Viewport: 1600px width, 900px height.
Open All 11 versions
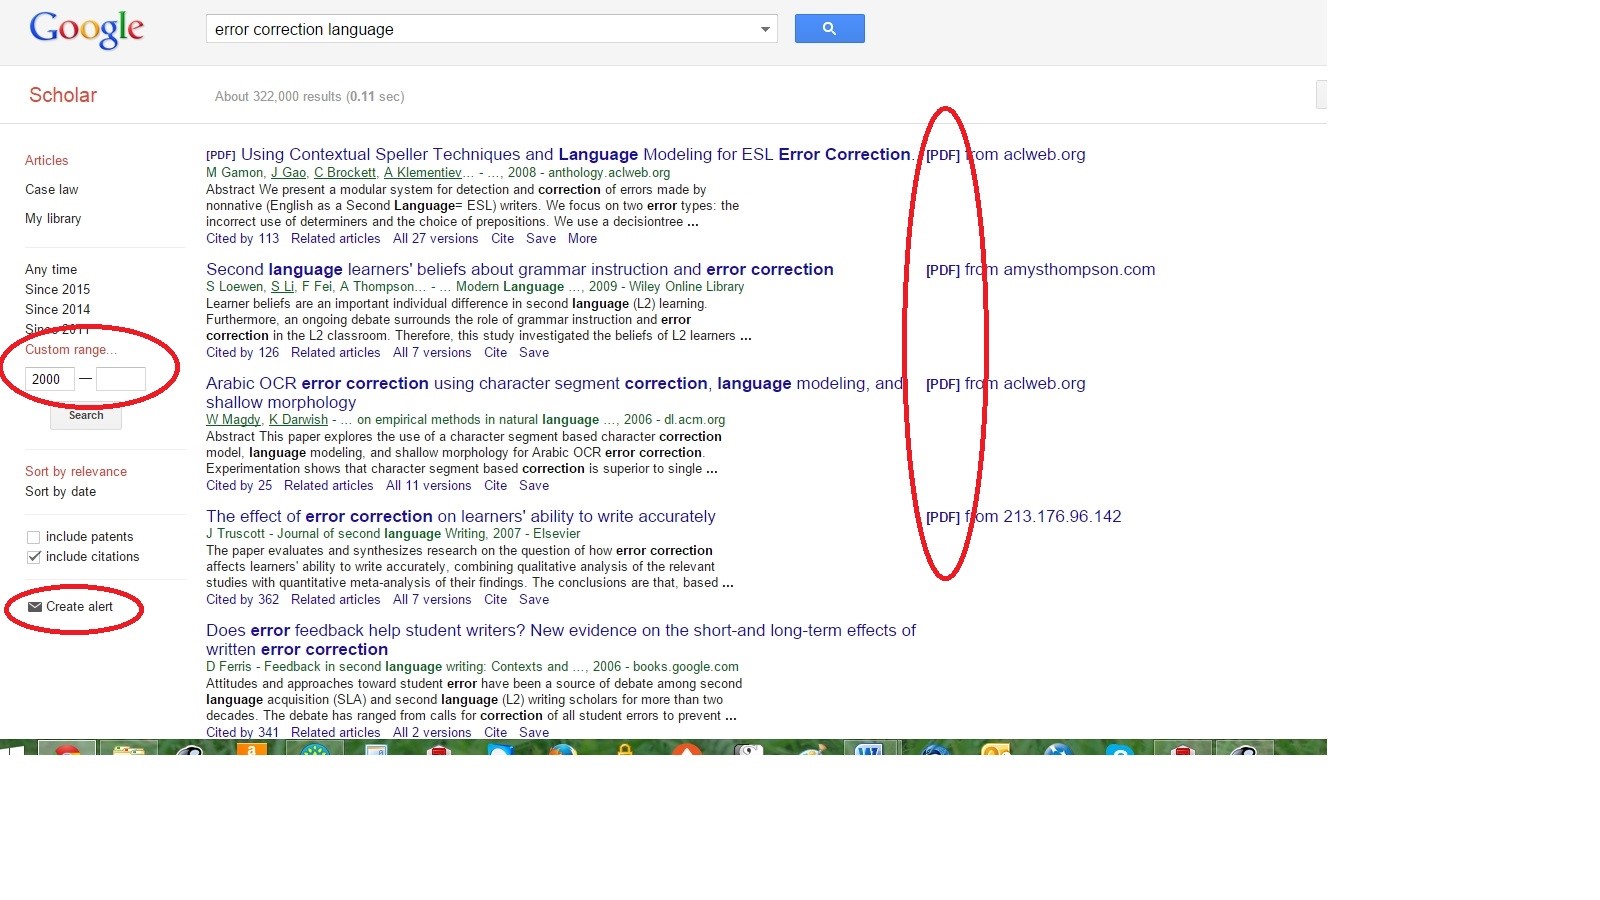coord(429,485)
